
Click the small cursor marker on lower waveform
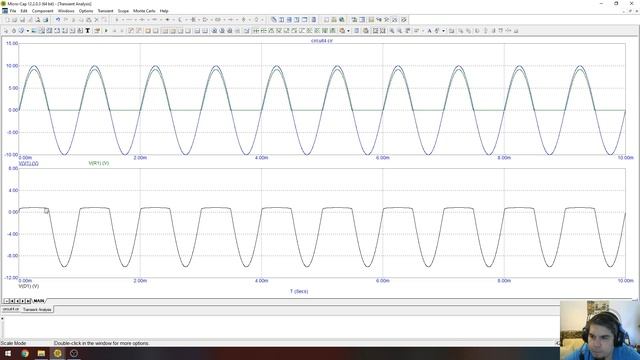[x=47, y=211]
